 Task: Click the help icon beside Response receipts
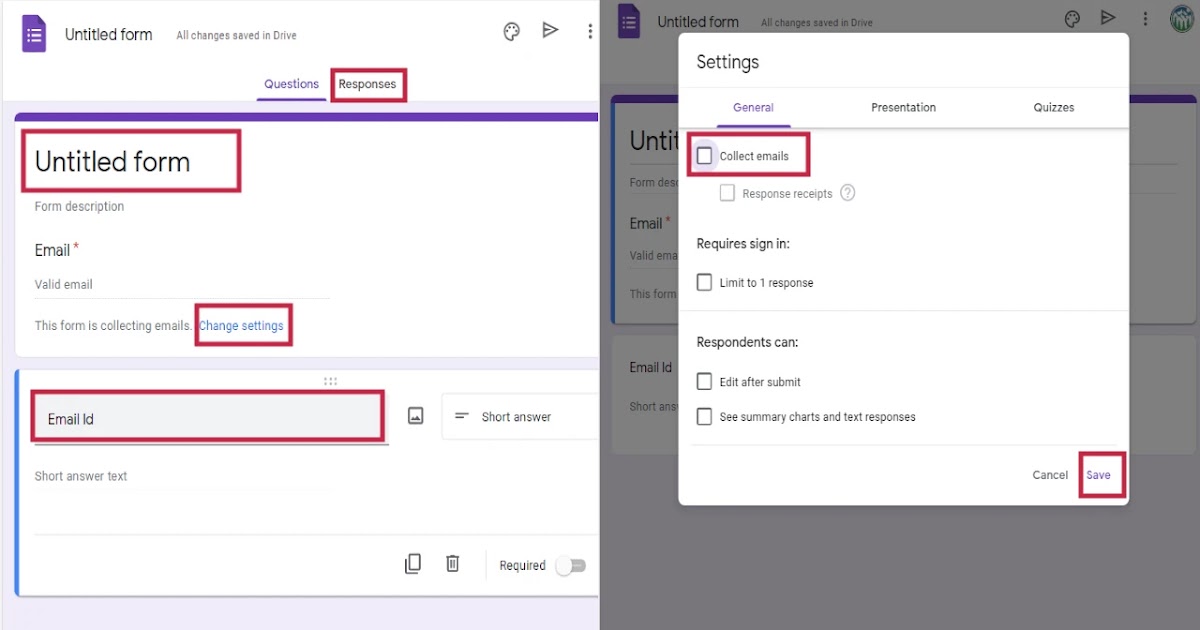point(847,192)
